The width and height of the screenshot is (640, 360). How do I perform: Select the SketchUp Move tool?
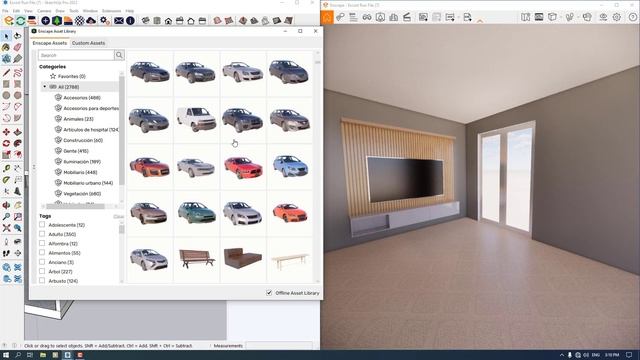point(6,132)
